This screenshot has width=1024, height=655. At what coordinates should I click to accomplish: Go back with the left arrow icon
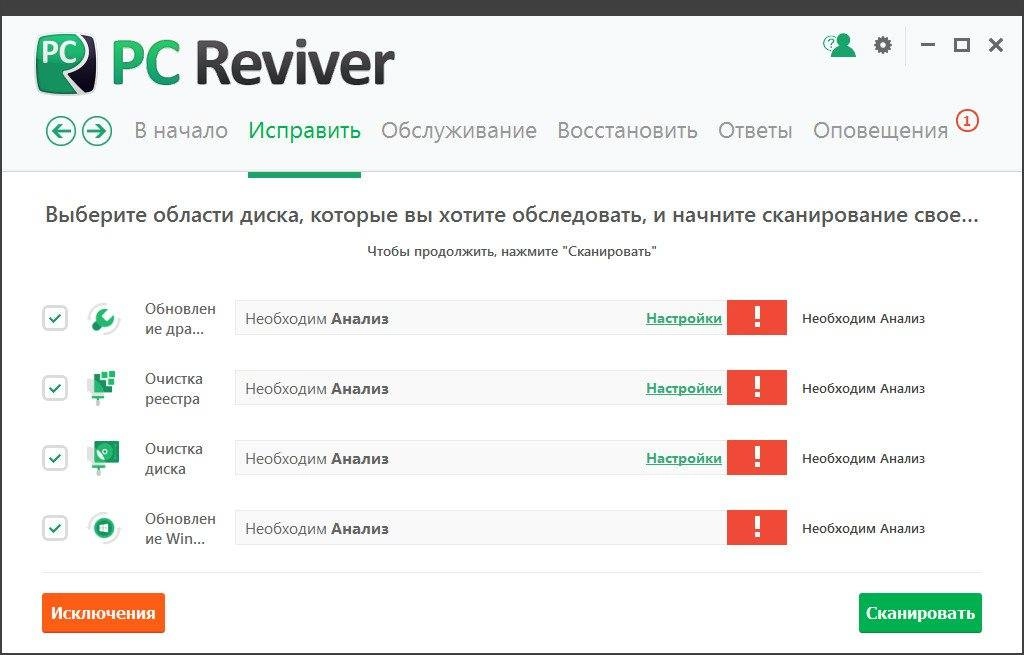(61, 131)
